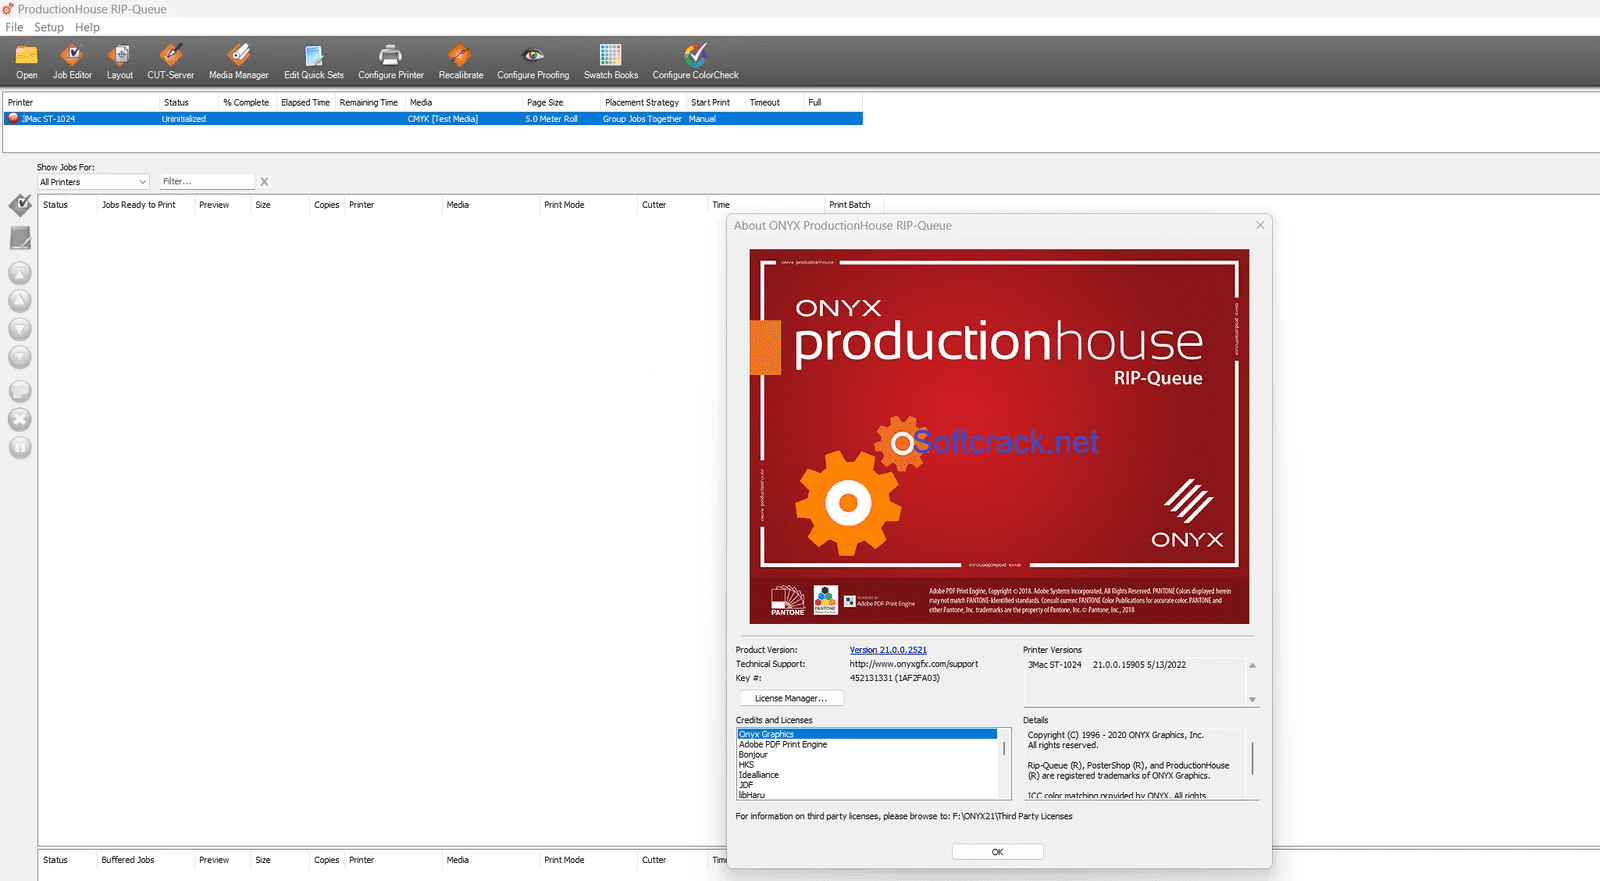Click the Edit Quick Sets icon
The height and width of the screenshot is (881, 1600).
[x=314, y=61]
